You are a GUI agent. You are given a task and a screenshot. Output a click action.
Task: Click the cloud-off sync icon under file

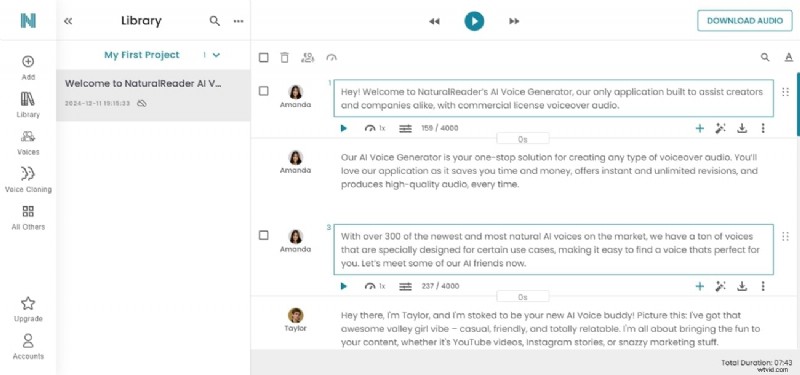[x=142, y=104]
